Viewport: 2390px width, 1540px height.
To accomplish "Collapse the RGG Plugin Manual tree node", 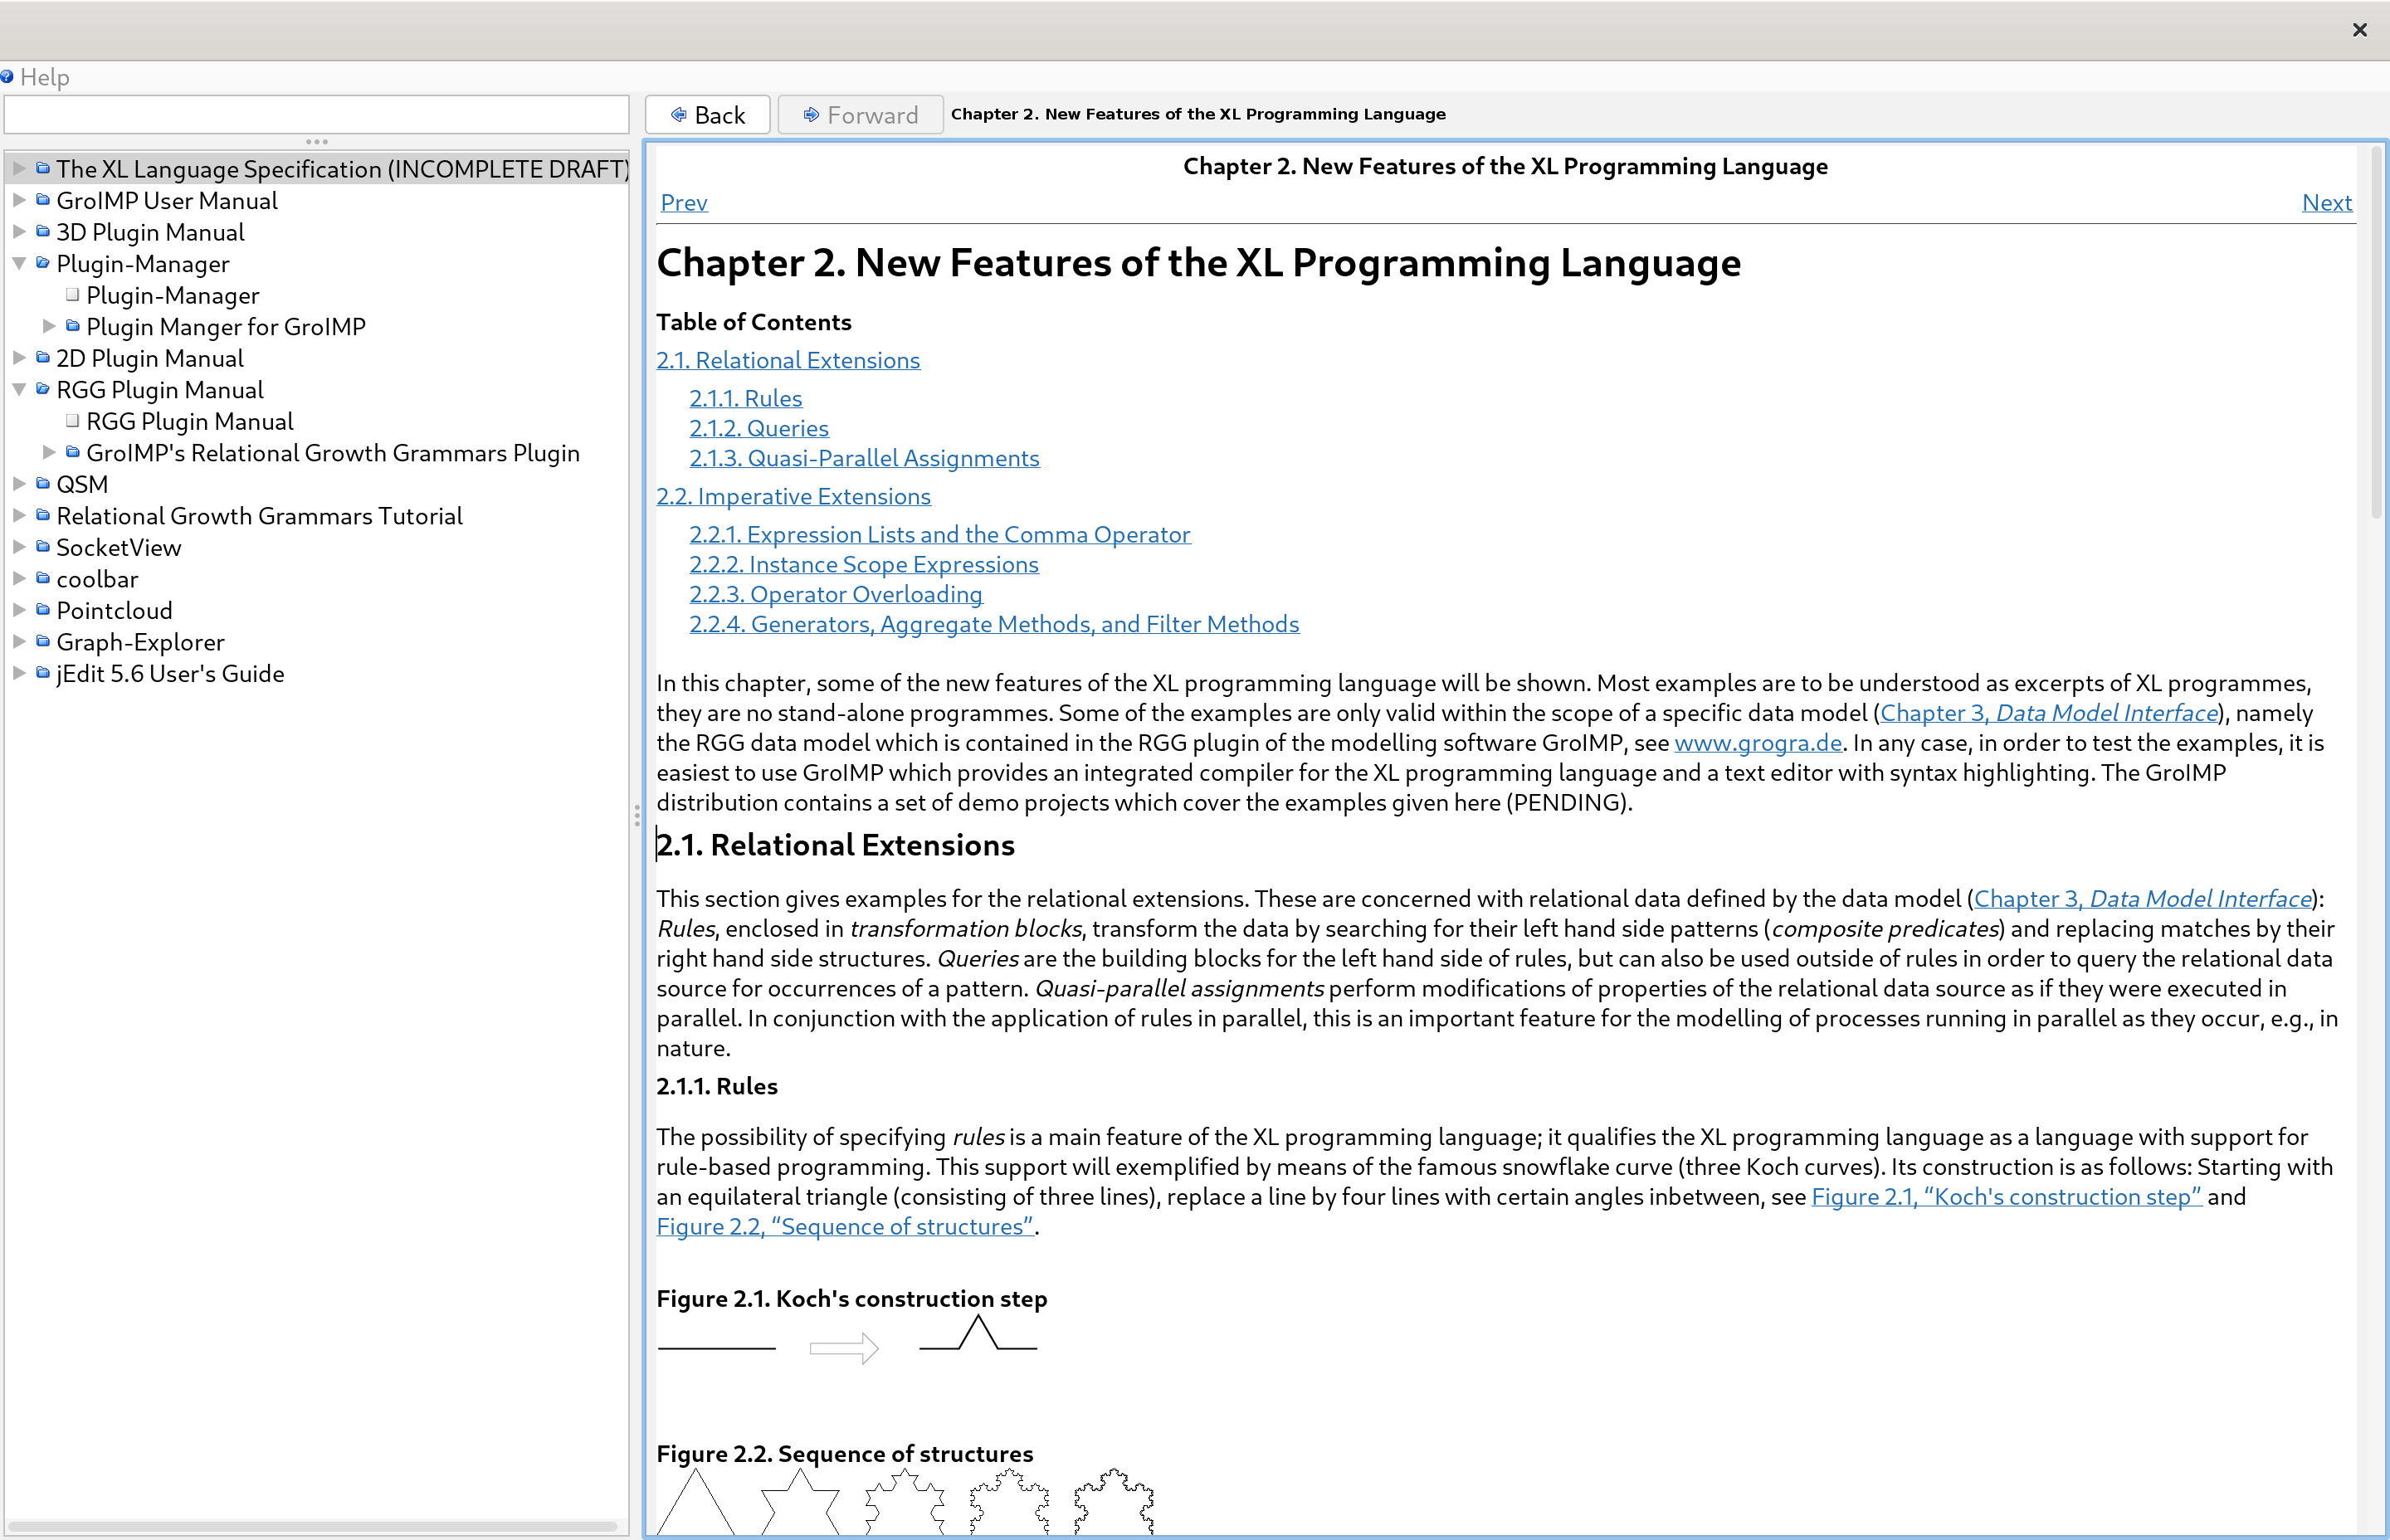I will click(x=19, y=390).
